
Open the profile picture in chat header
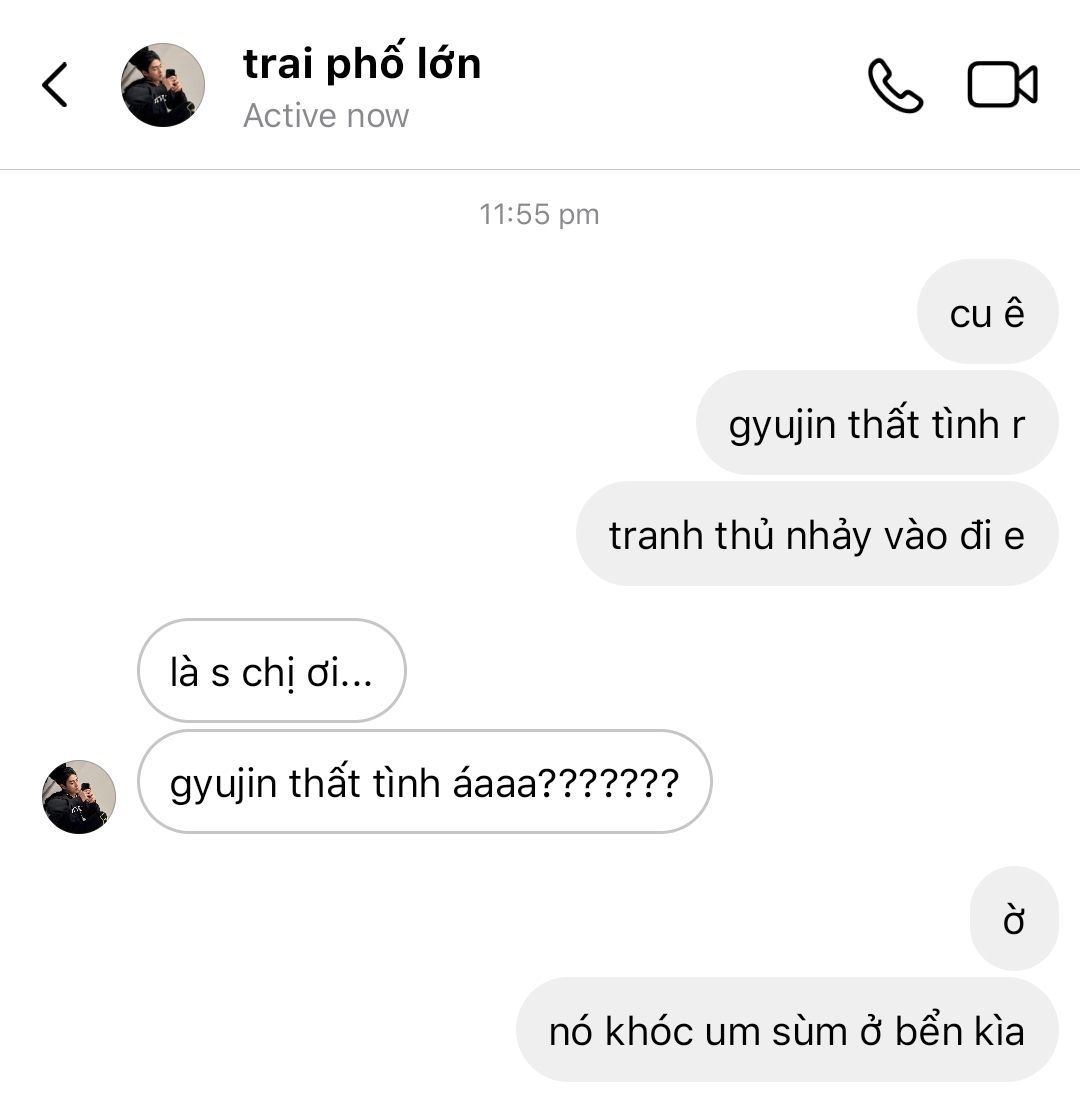coord(163,85)
